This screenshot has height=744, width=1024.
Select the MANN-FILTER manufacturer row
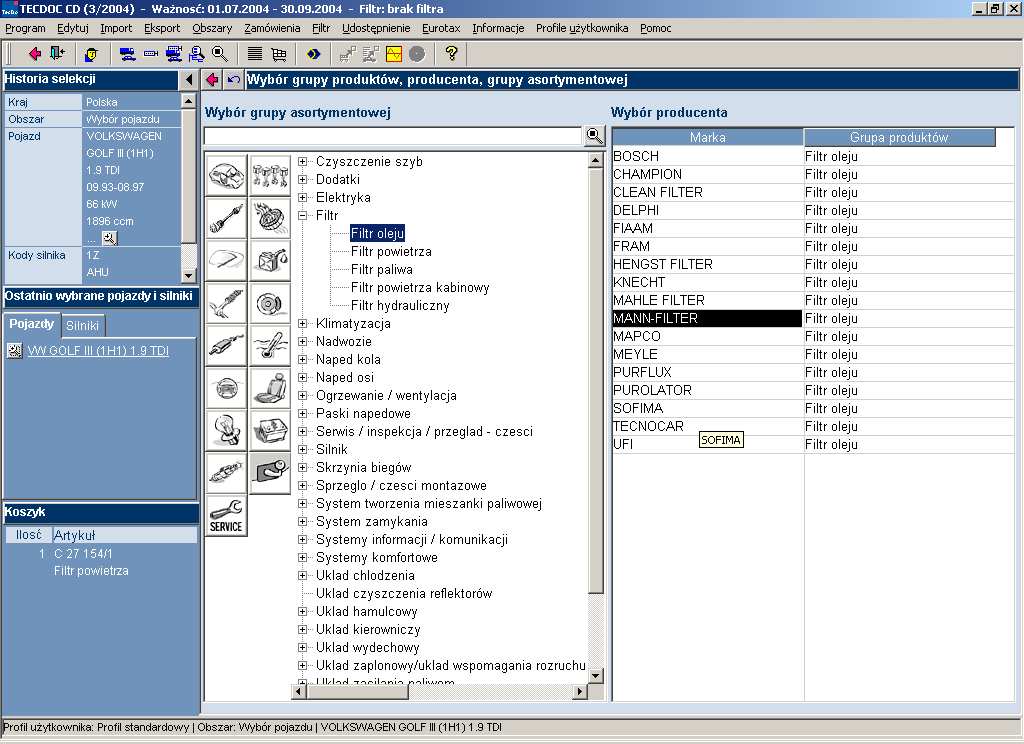[707, 318]
